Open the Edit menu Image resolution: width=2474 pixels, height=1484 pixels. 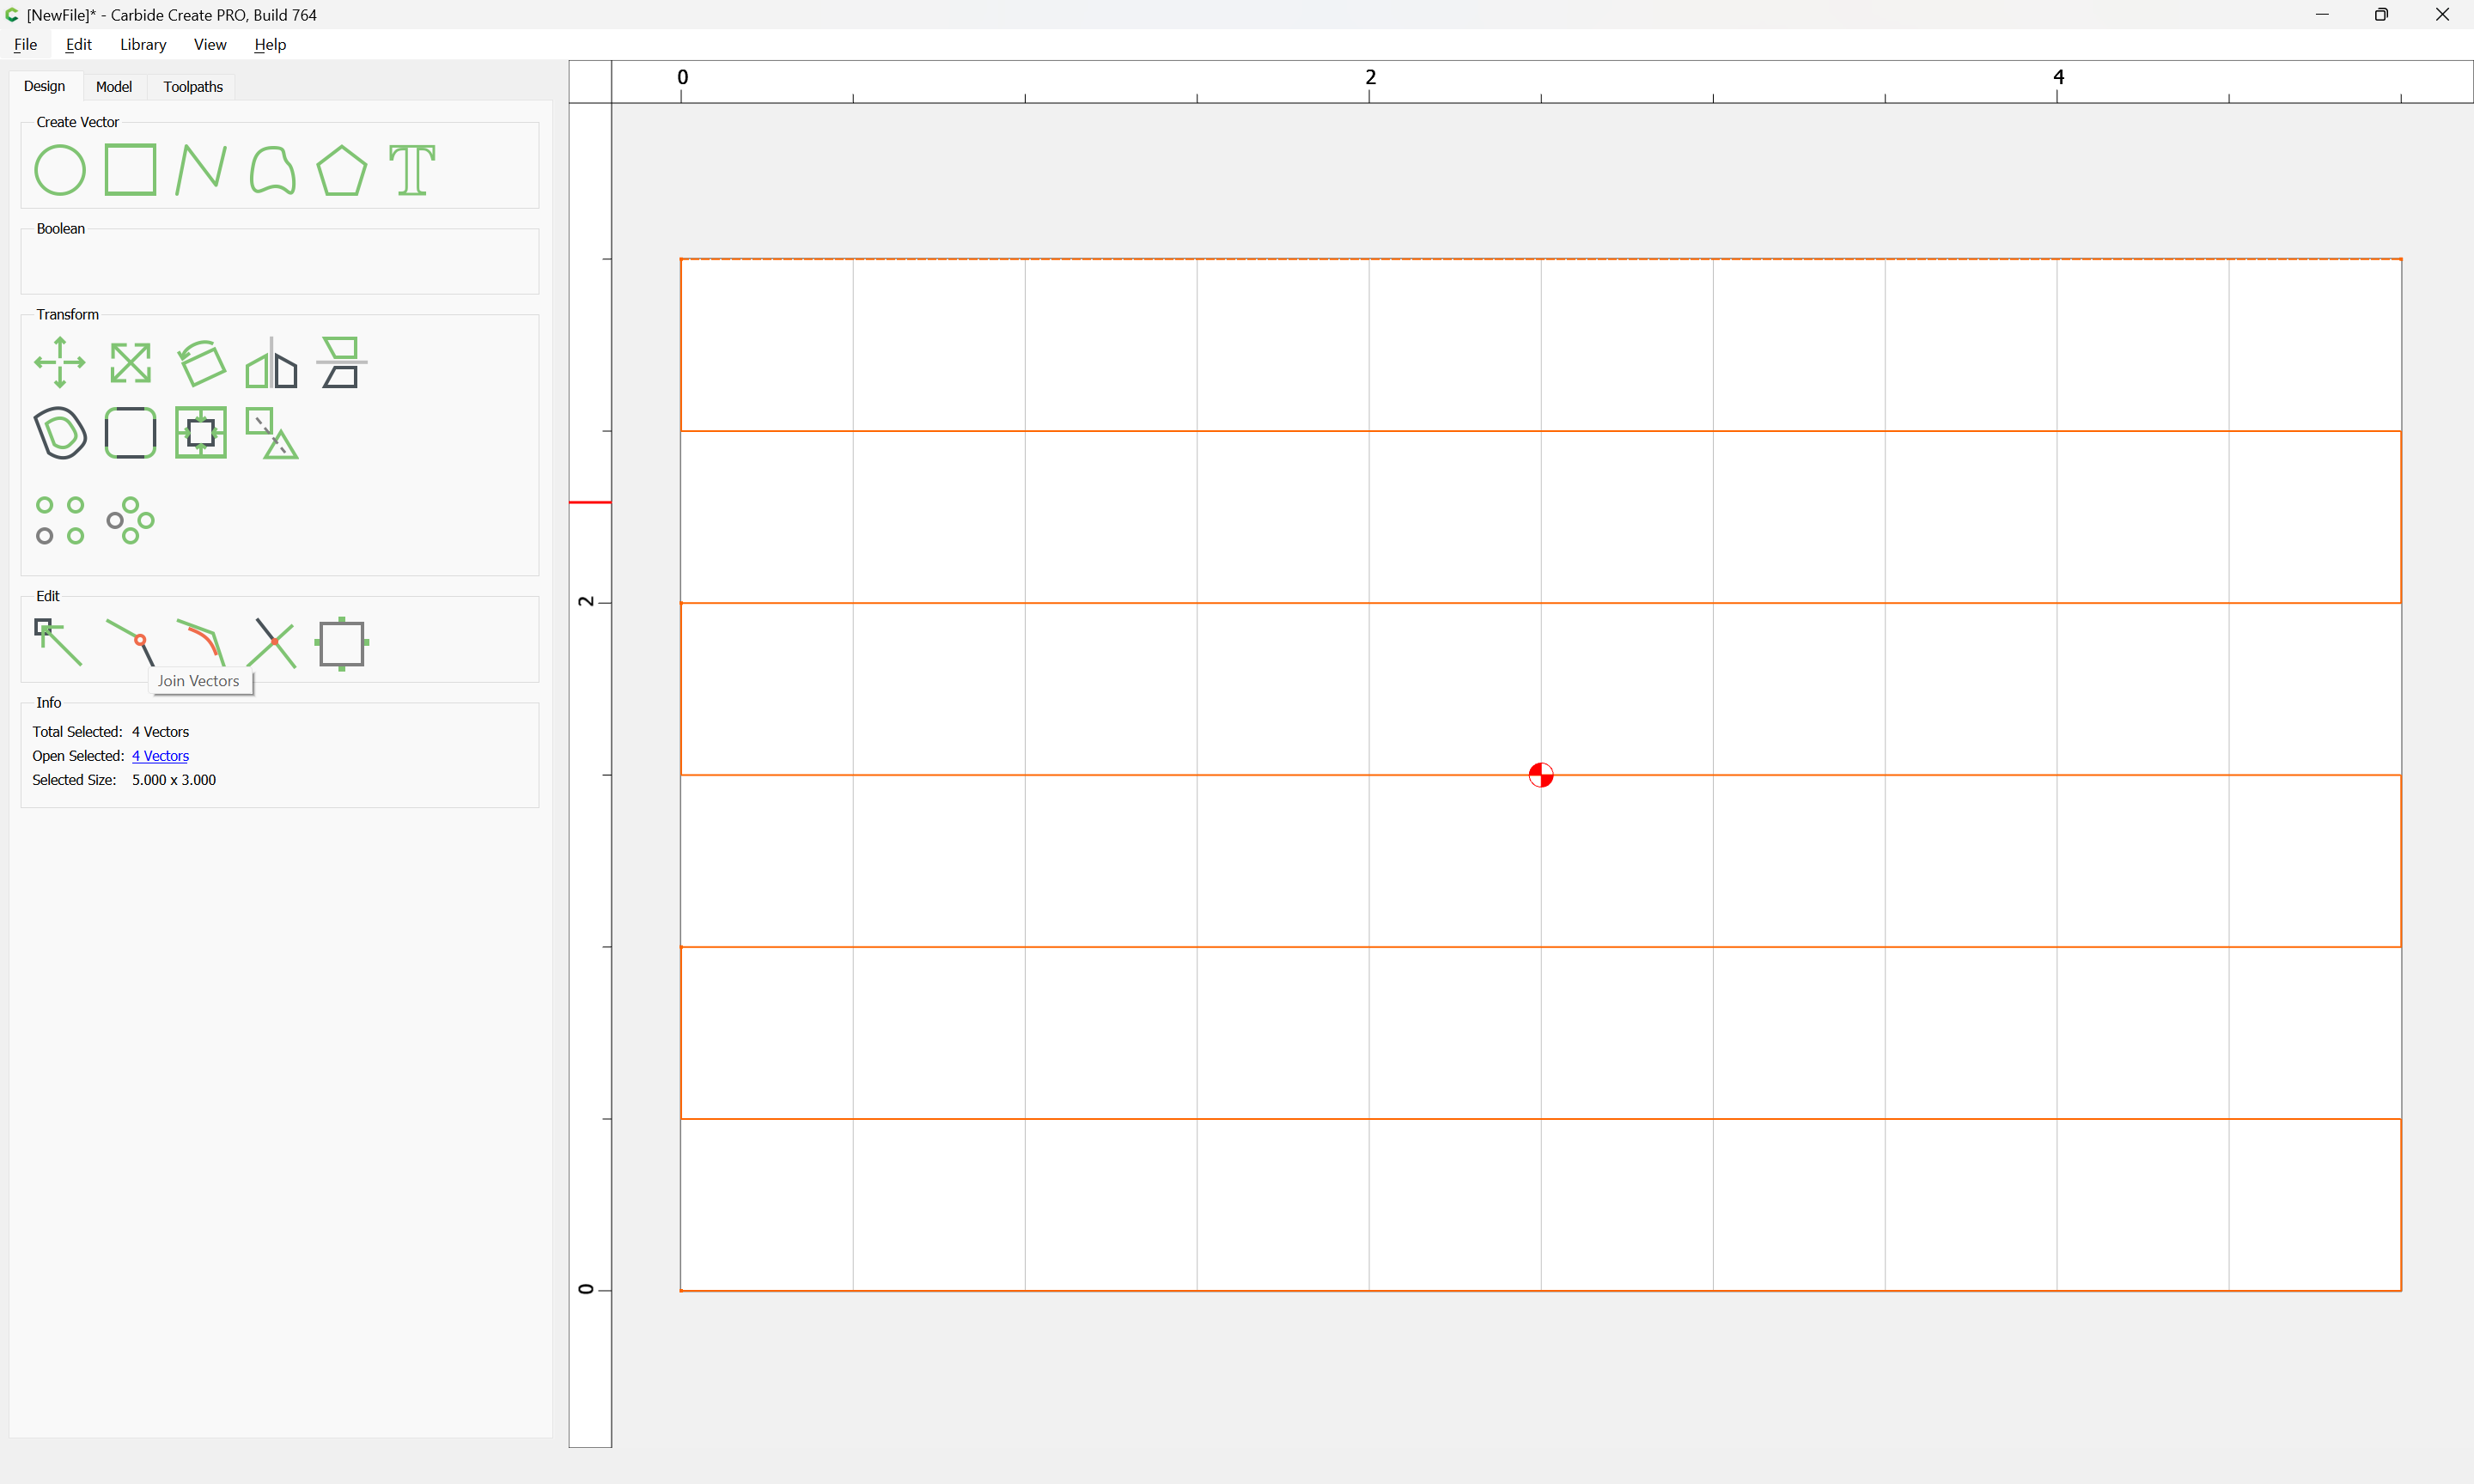[78, 44]
